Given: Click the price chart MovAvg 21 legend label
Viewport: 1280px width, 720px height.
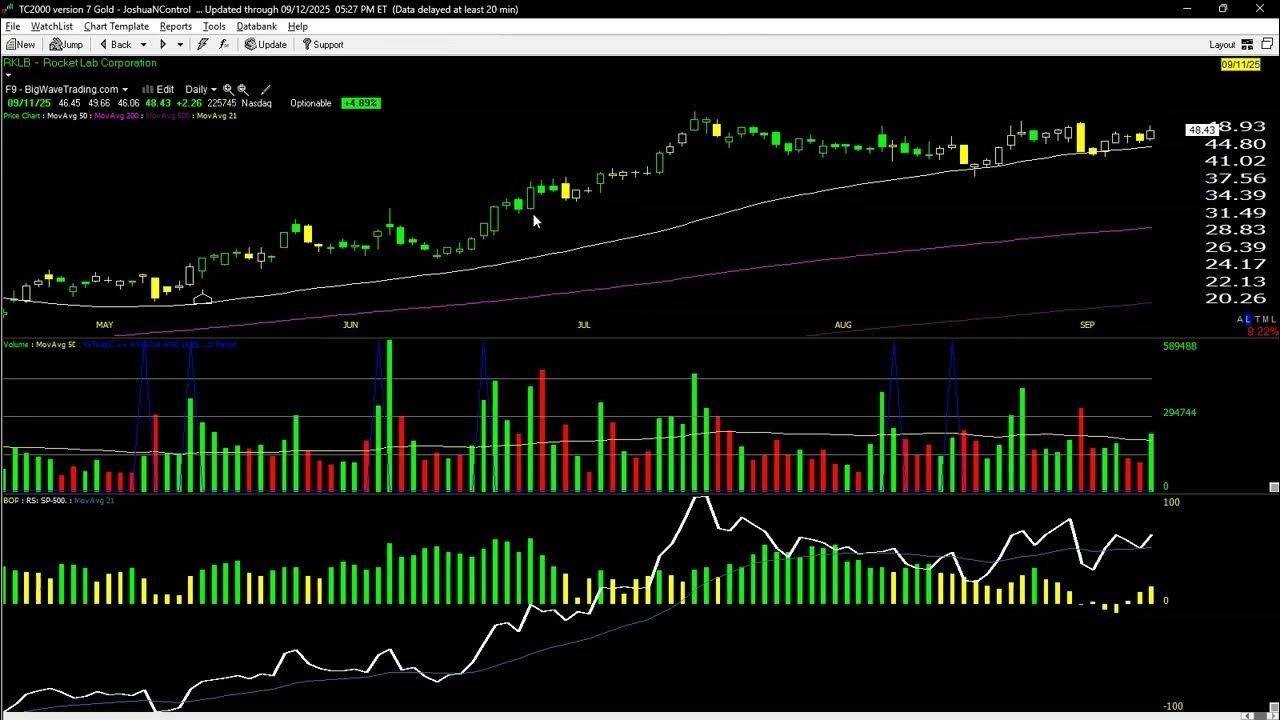Looking at the screenshot, I should point(217,116).
